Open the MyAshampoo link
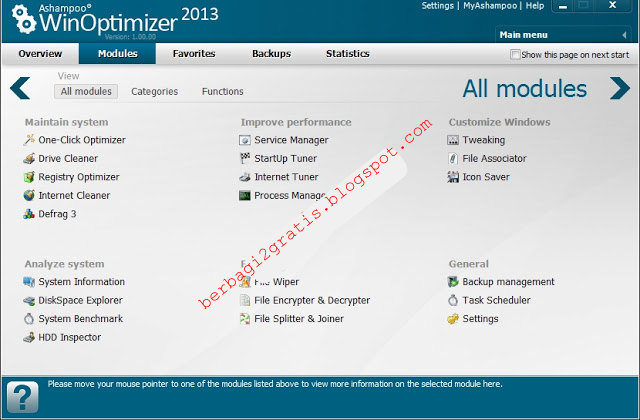 [490, 6]
